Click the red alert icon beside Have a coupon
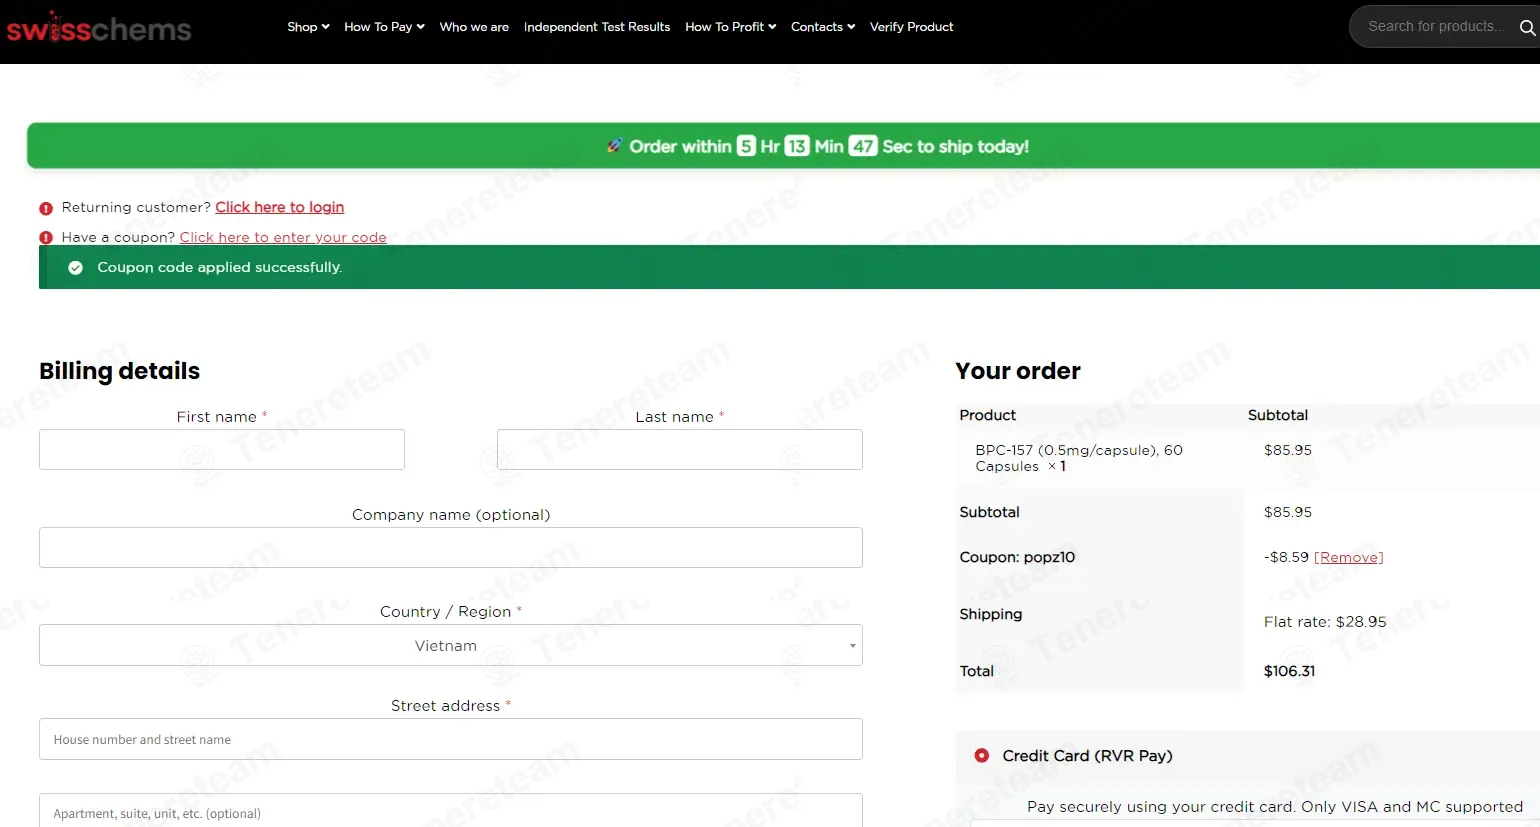This screenshot has height=827, width=1540. [x=46, y=238]
